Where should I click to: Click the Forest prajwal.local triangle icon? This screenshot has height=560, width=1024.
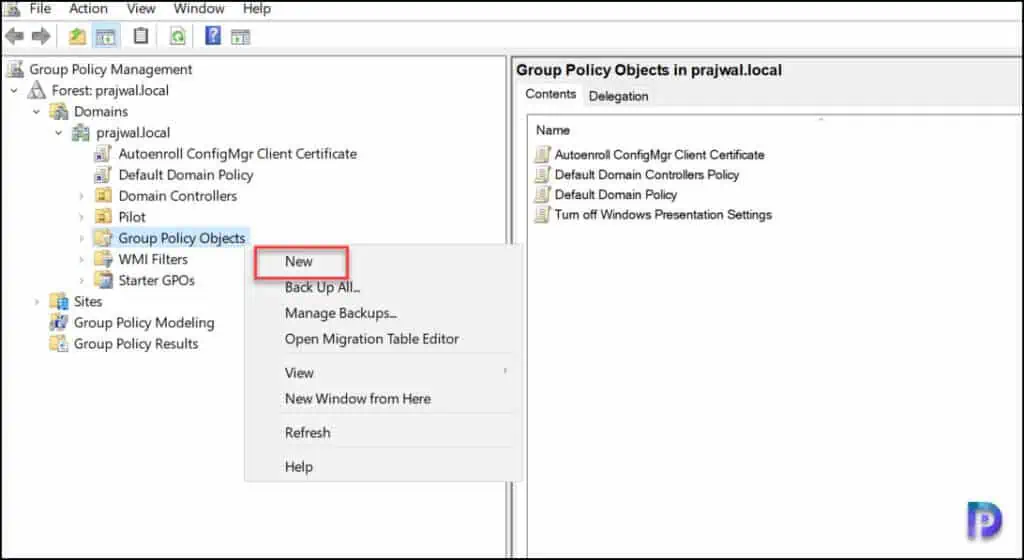point(37,90)
